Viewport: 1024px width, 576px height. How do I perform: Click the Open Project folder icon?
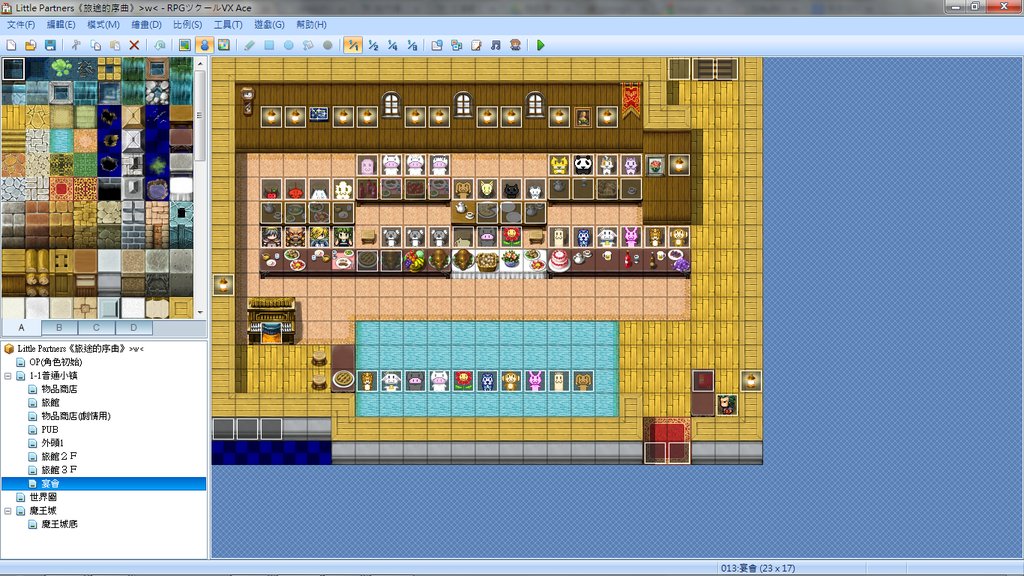click(x=31, y=45)
